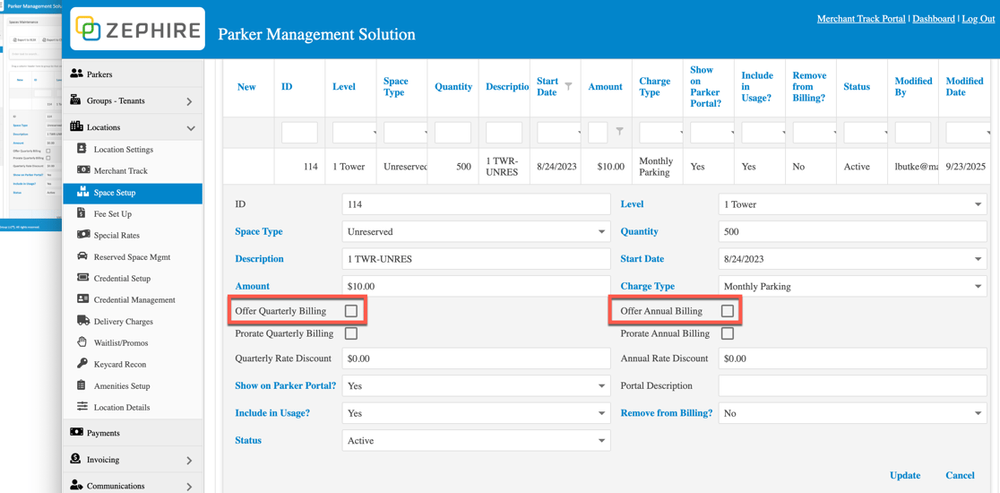Expand the Invoicing menu chevron
This screenshot has height=493, width=1000.
click(189, 460)
